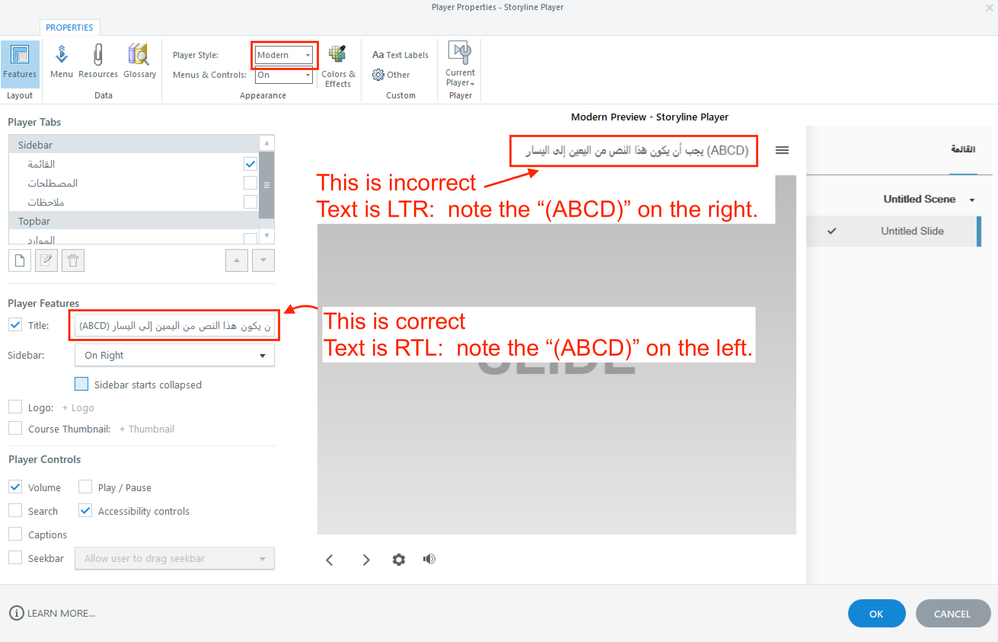Viewport: 998px width, 642px height.
Task: Click the preview settings gear icon
Action: (398, 559)
